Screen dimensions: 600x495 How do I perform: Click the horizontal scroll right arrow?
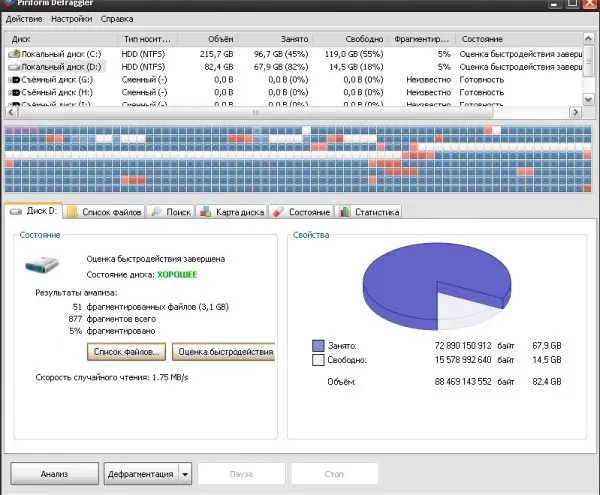(575, 112)
